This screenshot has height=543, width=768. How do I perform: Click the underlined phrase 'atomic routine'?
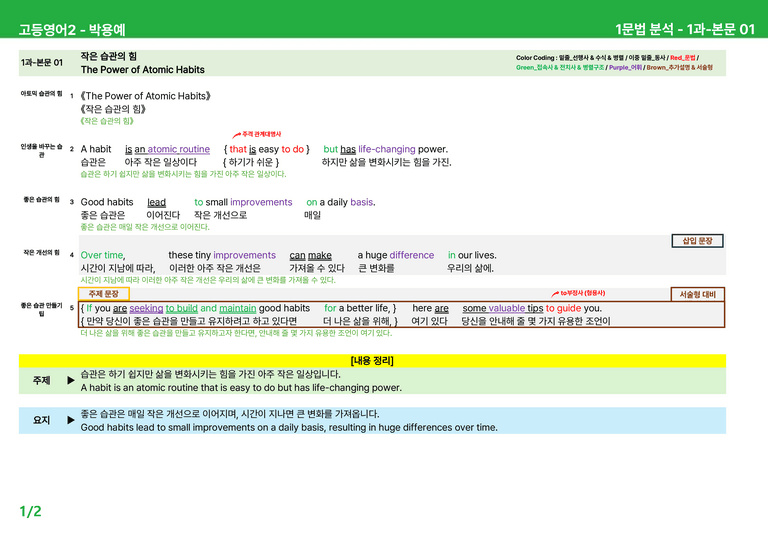point(179,149)
